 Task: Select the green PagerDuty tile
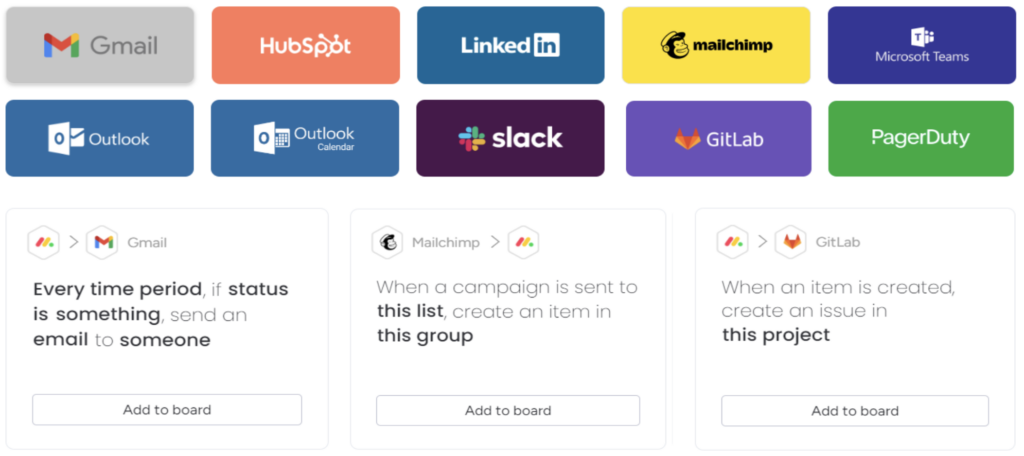(922, 138)
